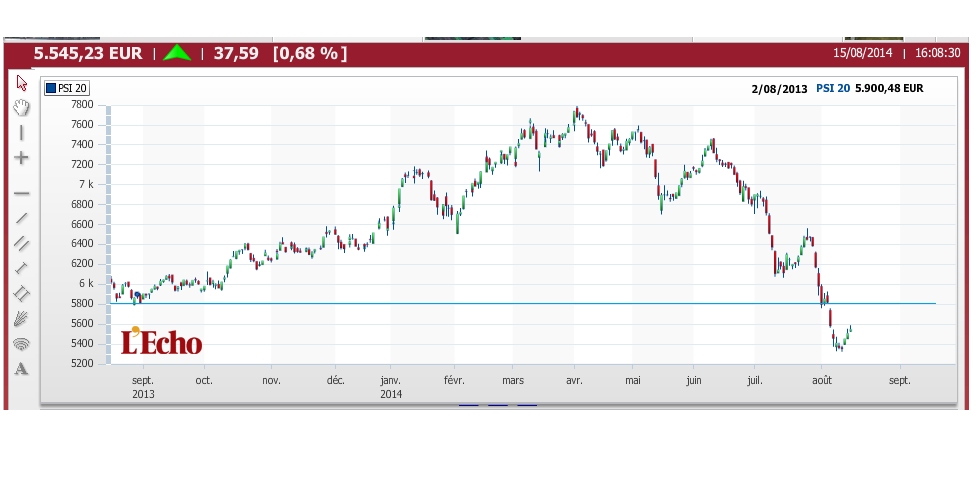977x480 pixels.
Task: Choose the measured segment line tool
Action: click(21, 268)
